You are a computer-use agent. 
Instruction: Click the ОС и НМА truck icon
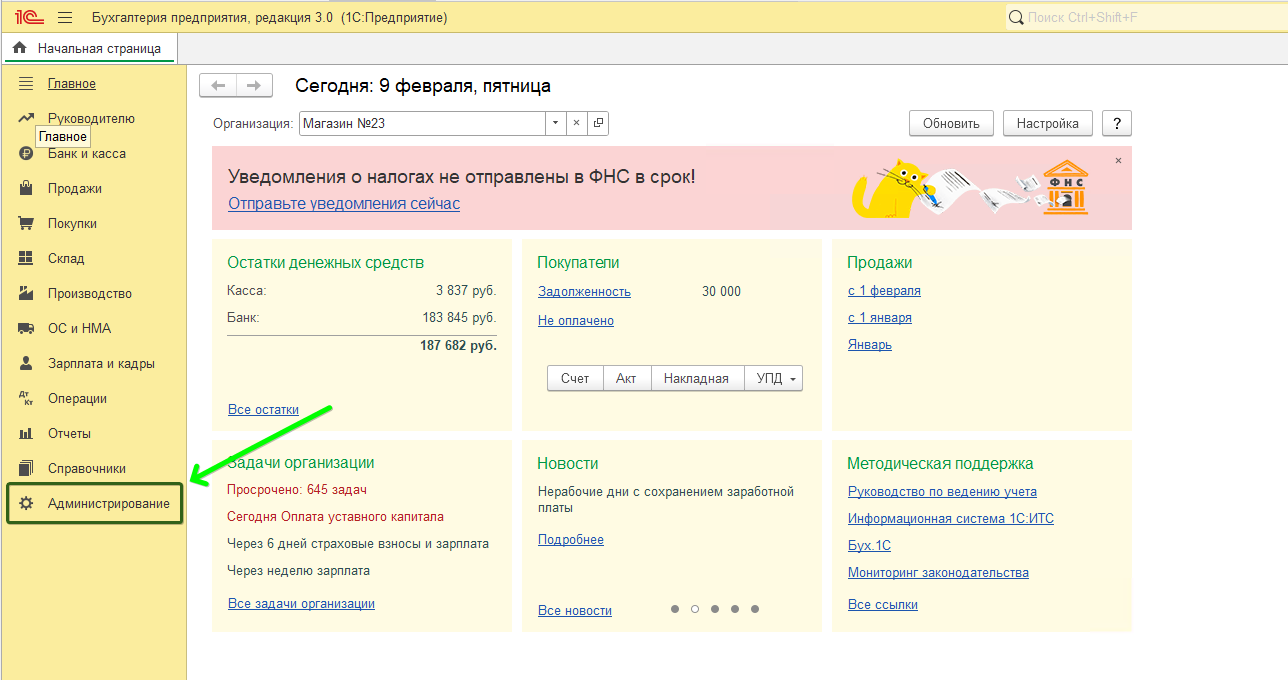(x=27, y=328)
